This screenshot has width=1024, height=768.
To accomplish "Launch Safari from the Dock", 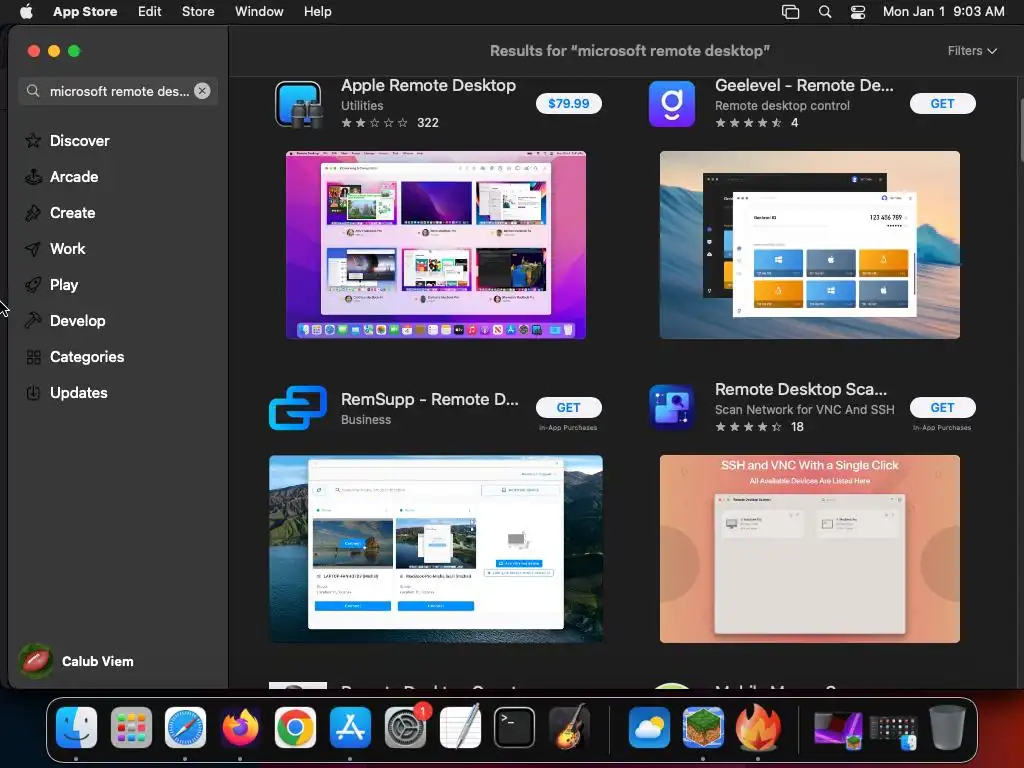I will point(185,728).
